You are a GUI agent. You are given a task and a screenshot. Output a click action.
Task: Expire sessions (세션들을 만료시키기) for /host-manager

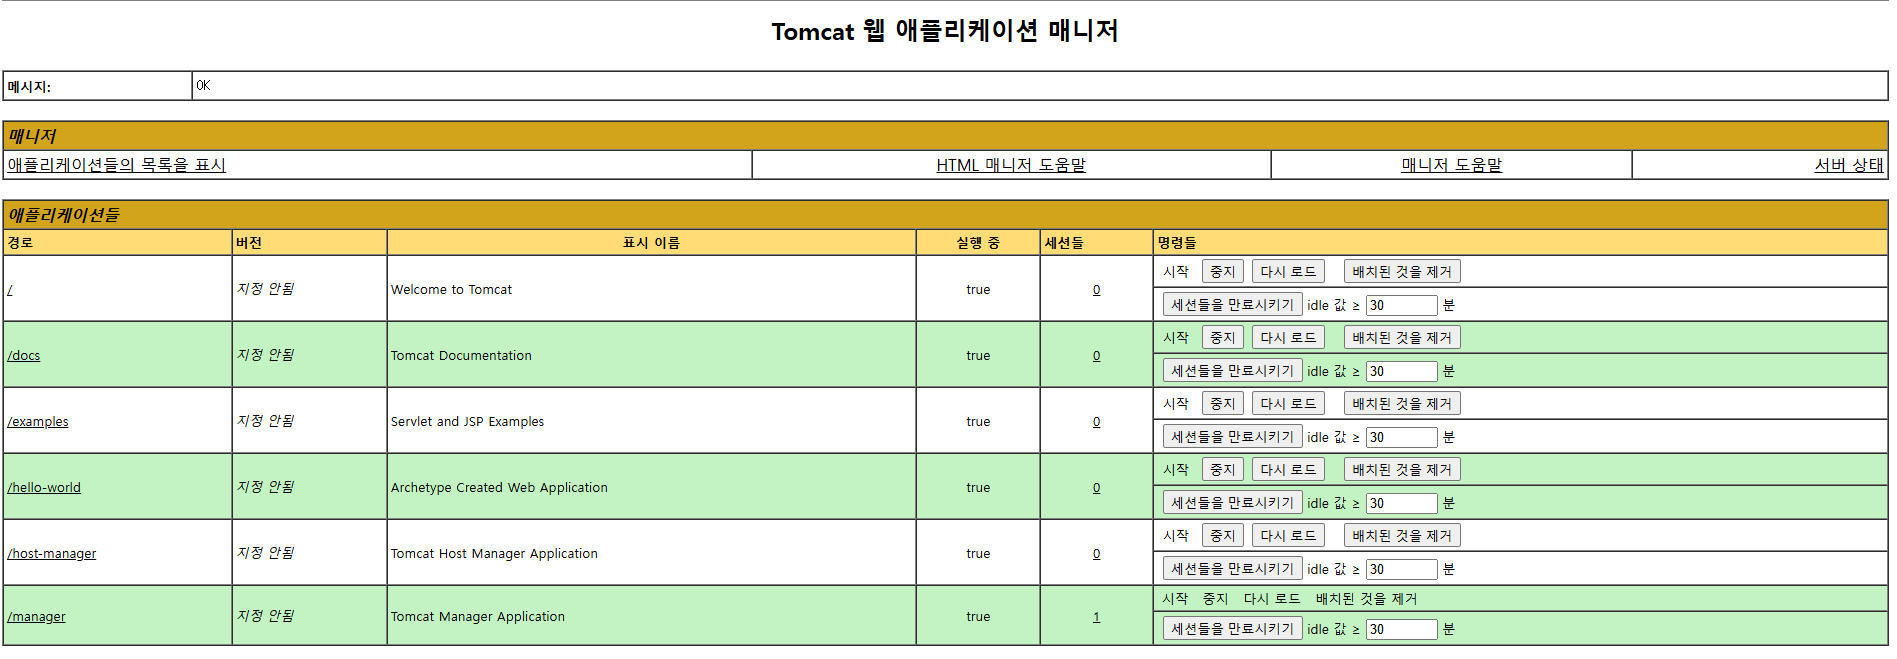[x=1232, y=569]
